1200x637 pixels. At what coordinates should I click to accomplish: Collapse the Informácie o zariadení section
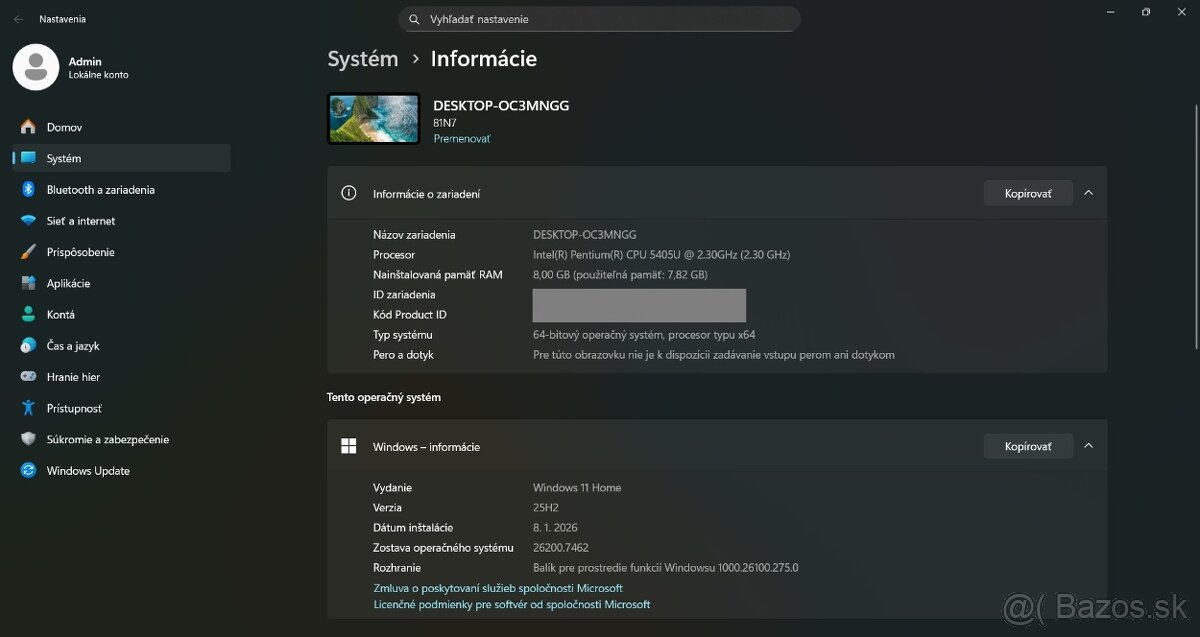coord(1088,192)
